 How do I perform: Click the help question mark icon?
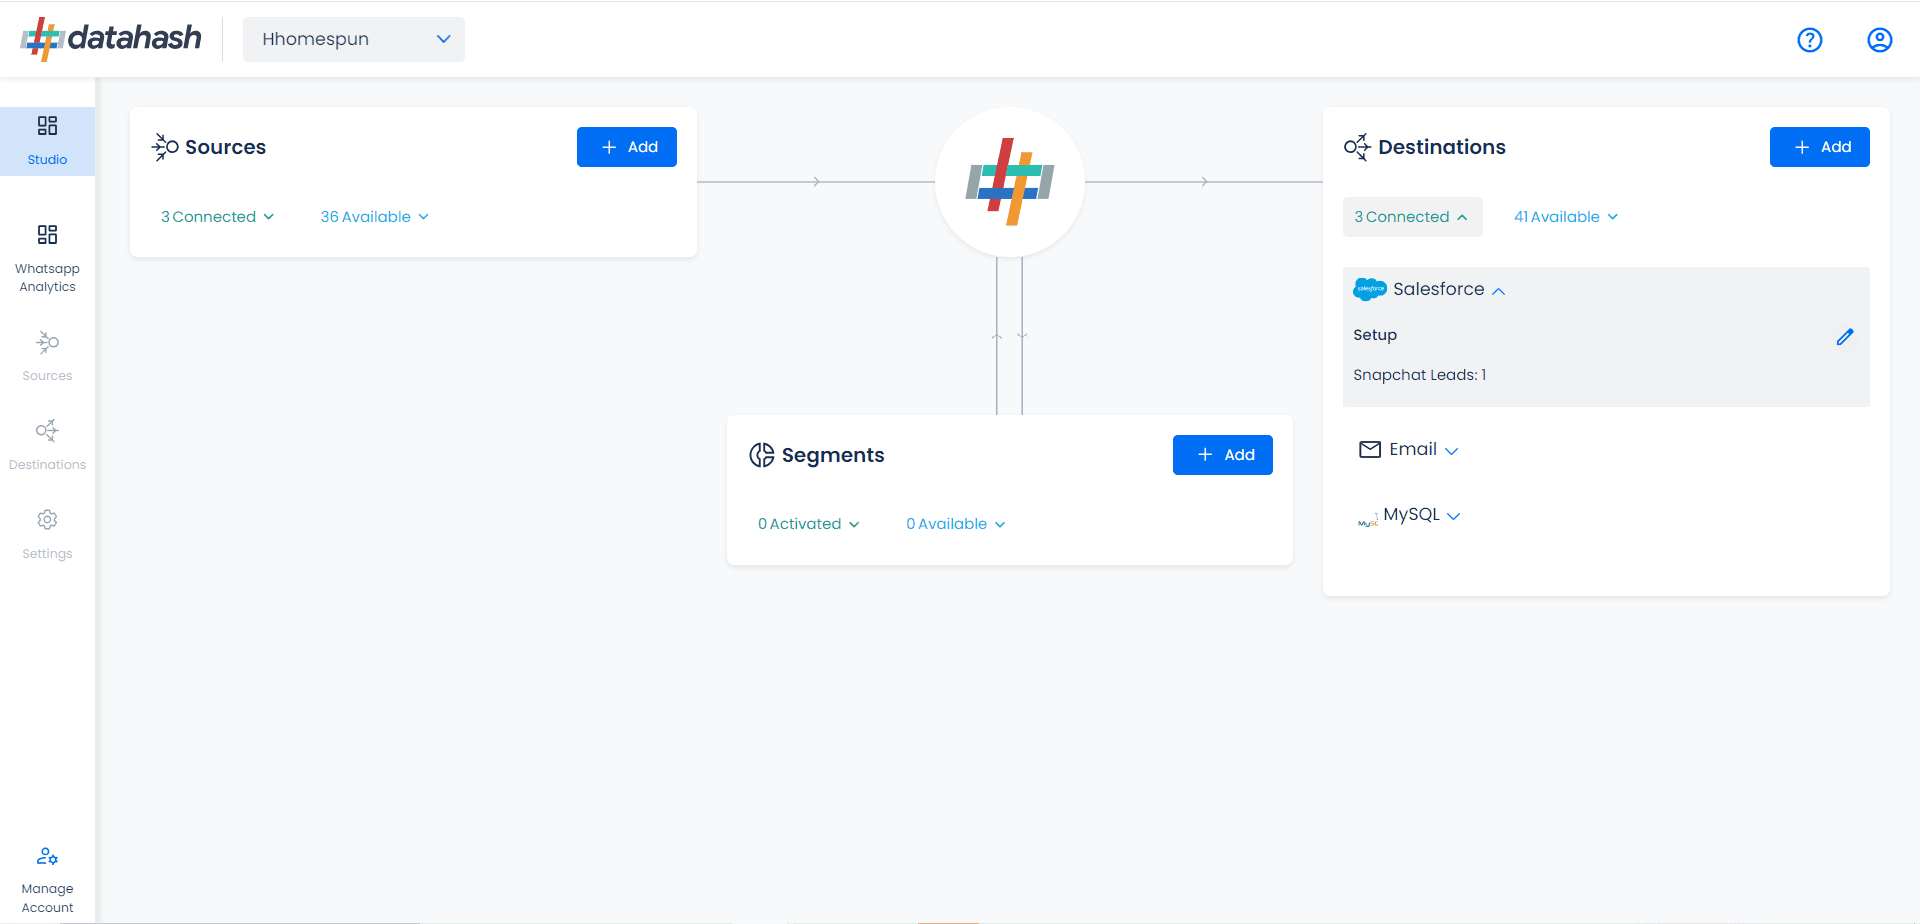pos(1809,40)
